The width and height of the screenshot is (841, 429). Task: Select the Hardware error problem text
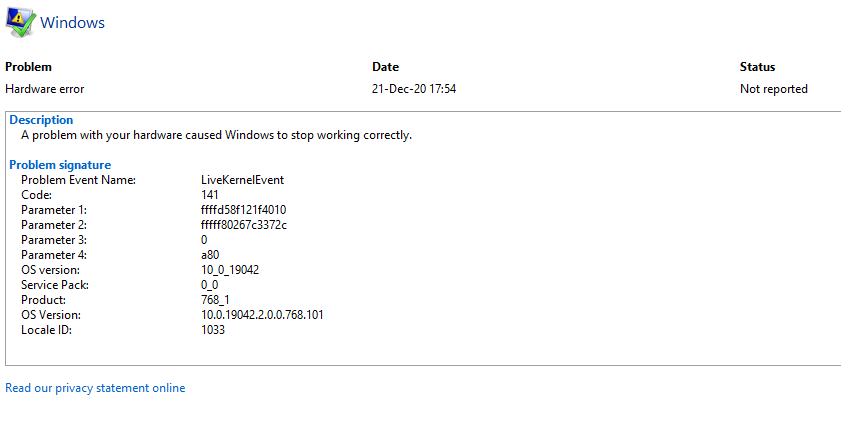(45, 89)
